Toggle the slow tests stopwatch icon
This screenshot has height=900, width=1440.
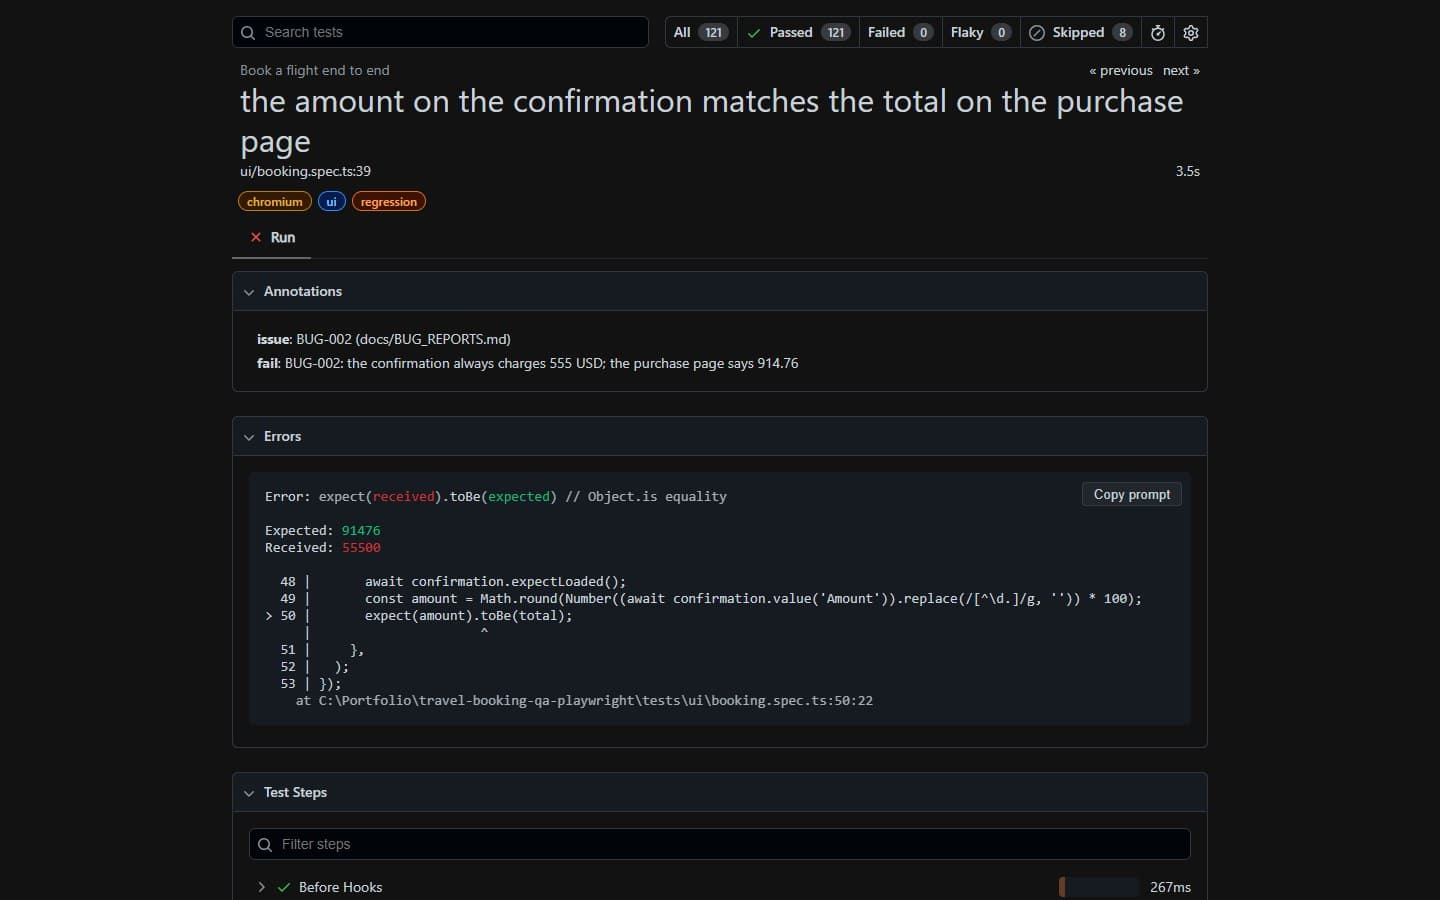pyautogui.click(x=1158, y=33)
